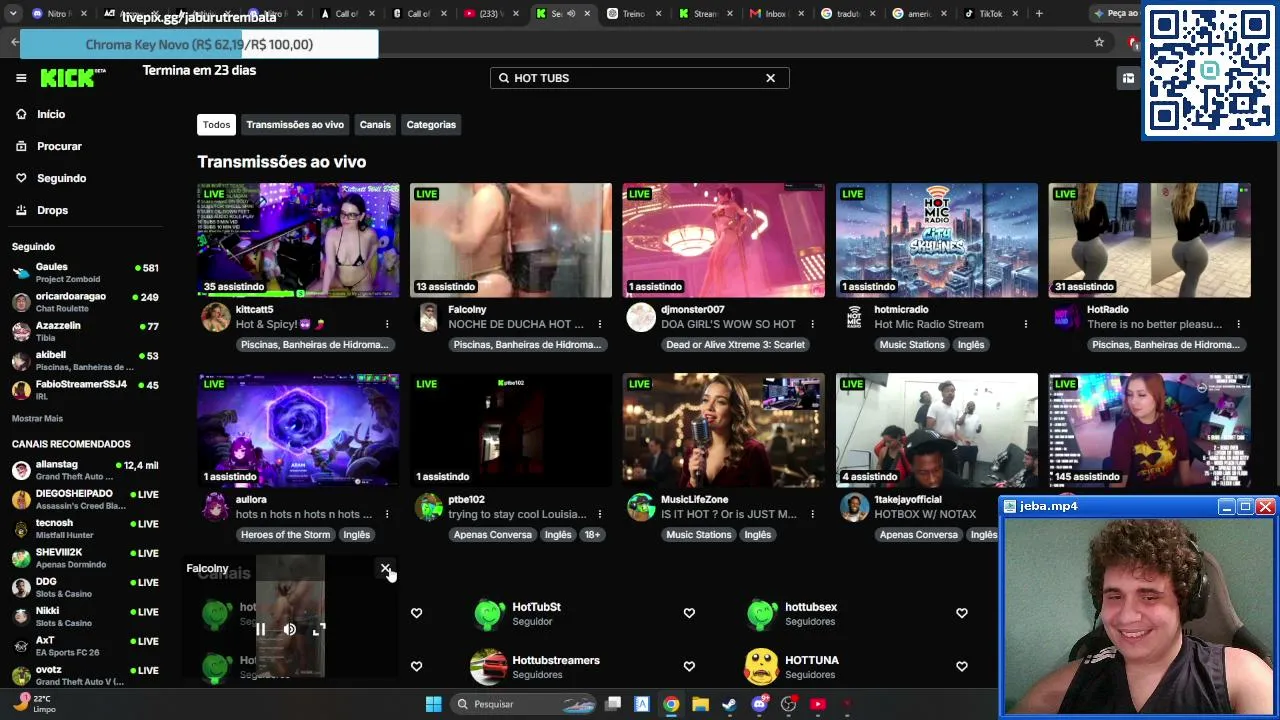Open recommended channel DIEGOSHEIPADO
1280x720 pixels.
point(86,499)
